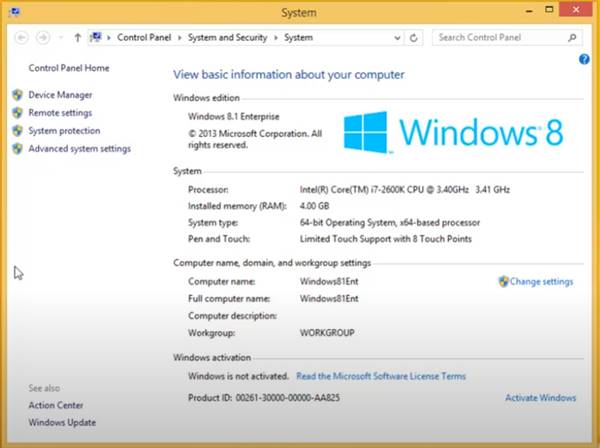The width and height of the screenshot is (600, 448).
Task: Open Windows Update under See also
Action: click(x=62, y=423)
